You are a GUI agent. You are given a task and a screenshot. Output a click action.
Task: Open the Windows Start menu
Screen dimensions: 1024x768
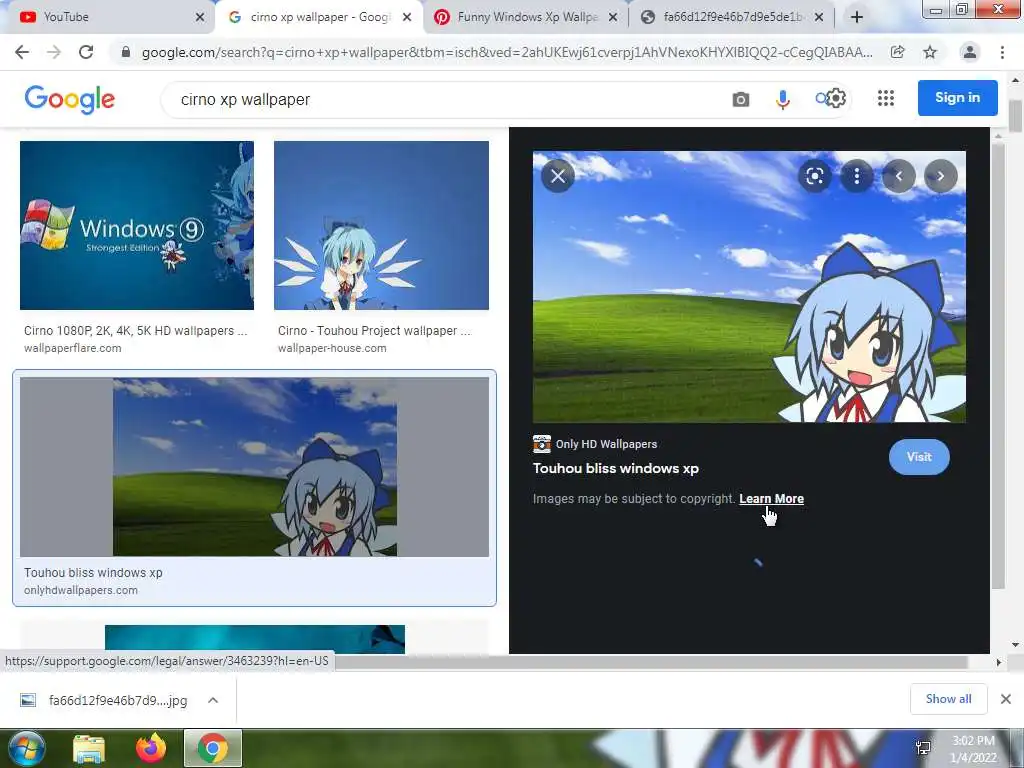[25, 748]
